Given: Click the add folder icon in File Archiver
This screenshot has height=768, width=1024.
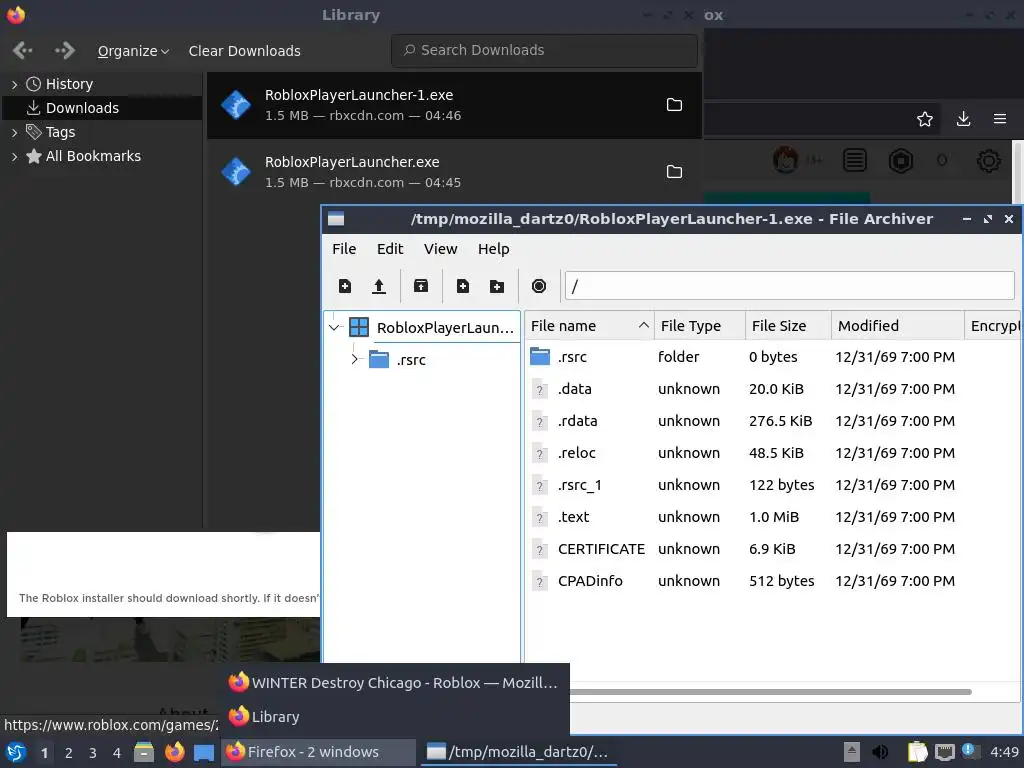Looking at the screenshot, I should (497, 286).
